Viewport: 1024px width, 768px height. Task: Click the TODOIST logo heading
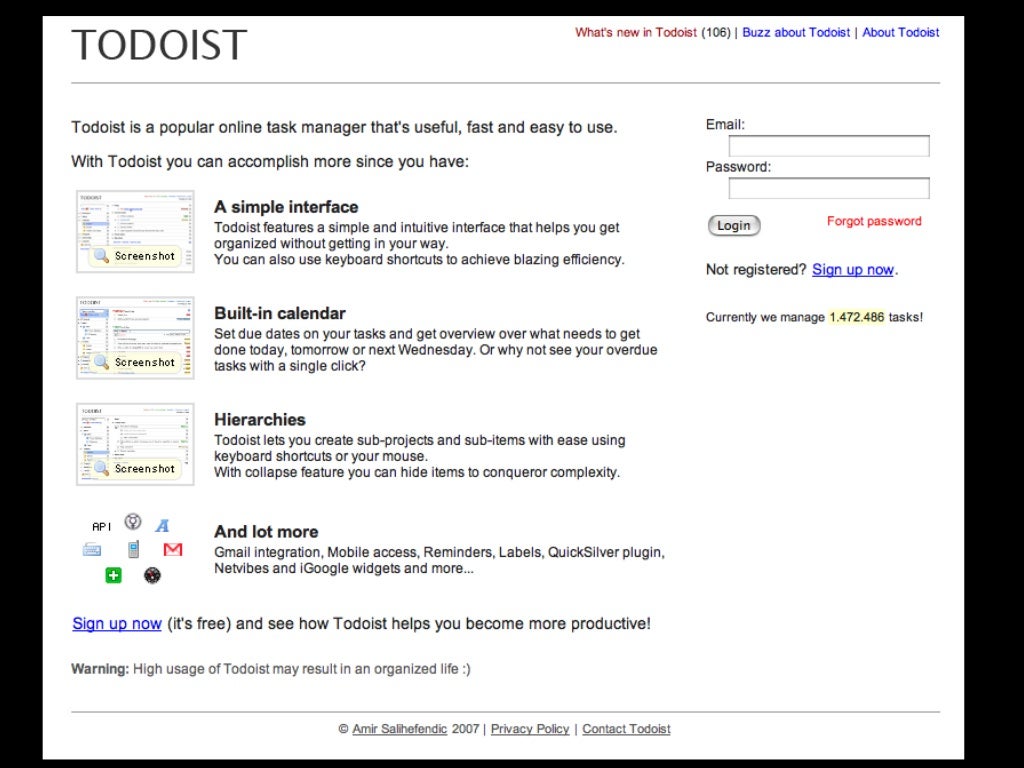[x=159, y=45]
